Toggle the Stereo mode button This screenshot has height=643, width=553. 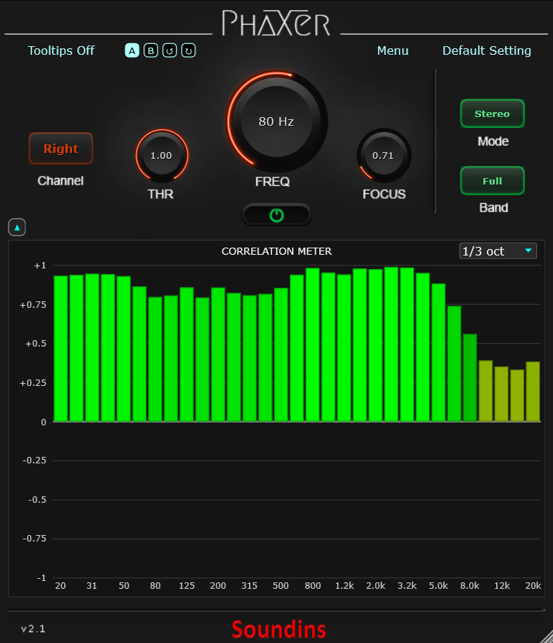(x=492, y=114)
